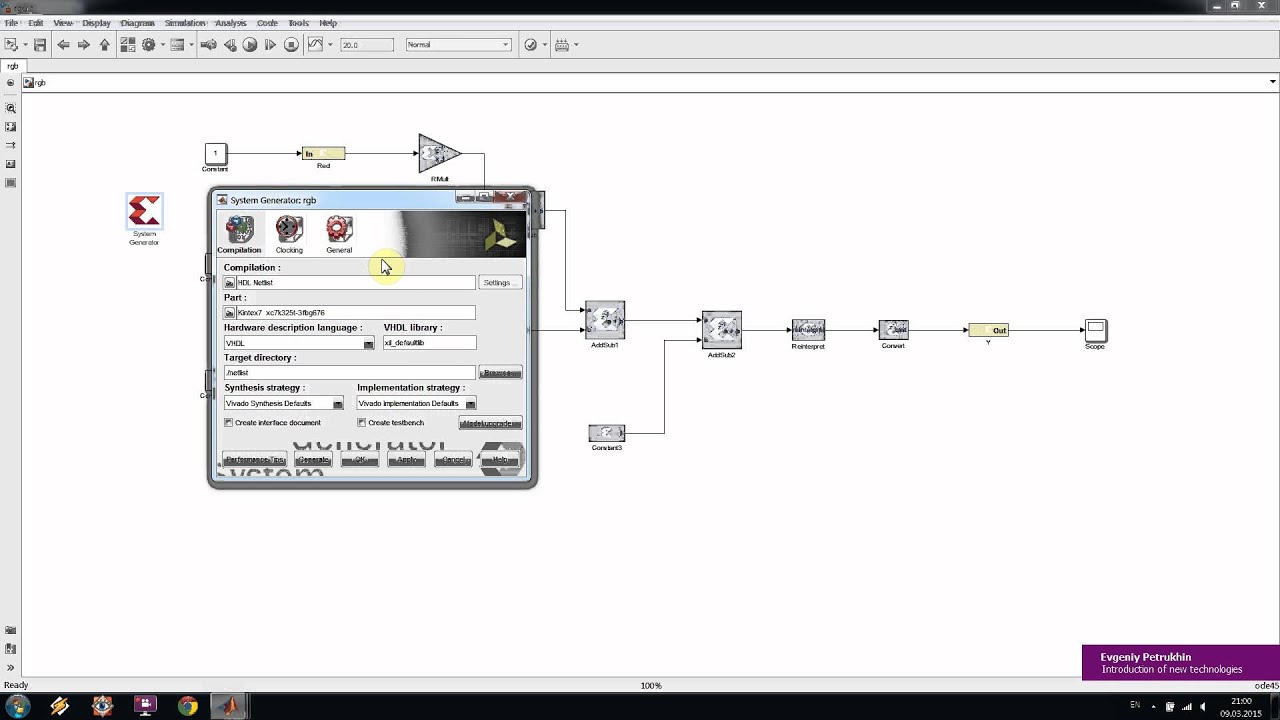Viewport: 1280px width, 720px height.
Task: Open the File menu
Action: click(11, 23)
